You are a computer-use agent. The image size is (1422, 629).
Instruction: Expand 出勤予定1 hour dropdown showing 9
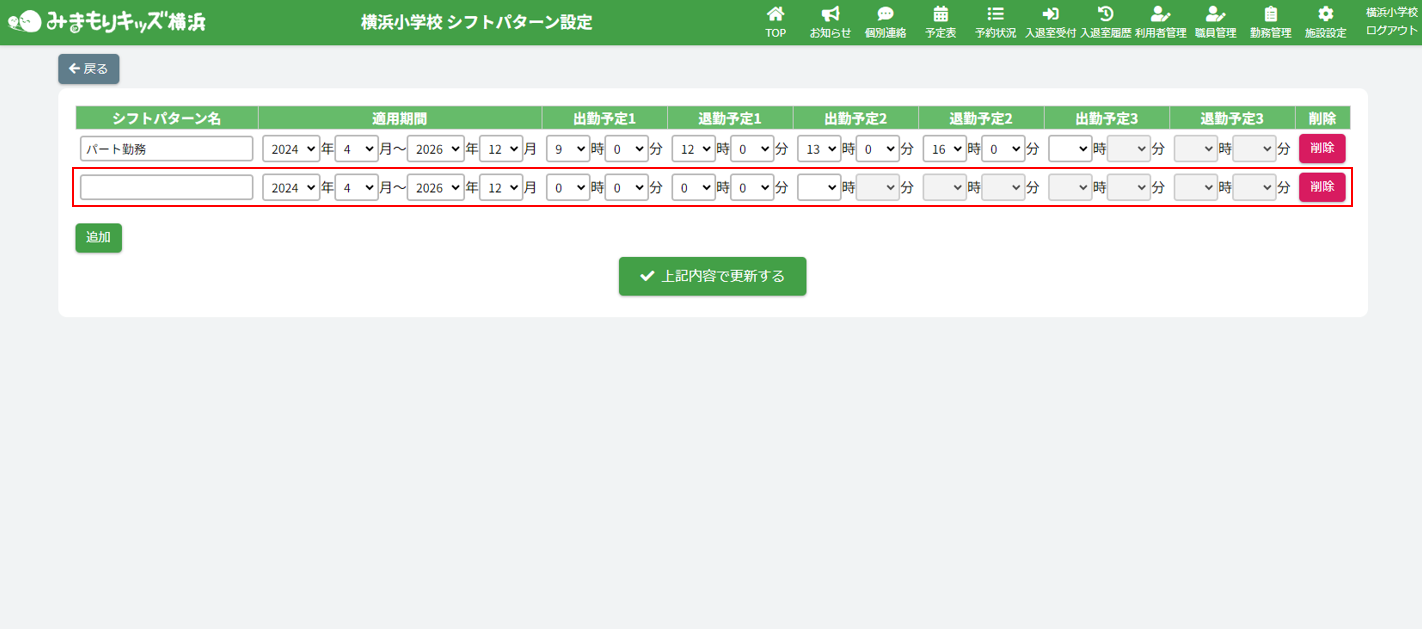pos(567,149)
